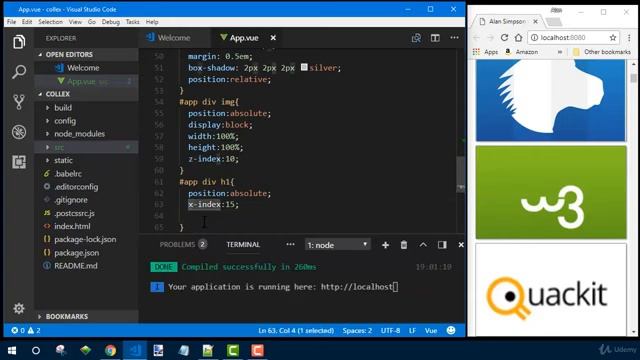The width and height of the screenshot is (640, 360).
Task: Open the Selection menu
Action: (51, 22)
